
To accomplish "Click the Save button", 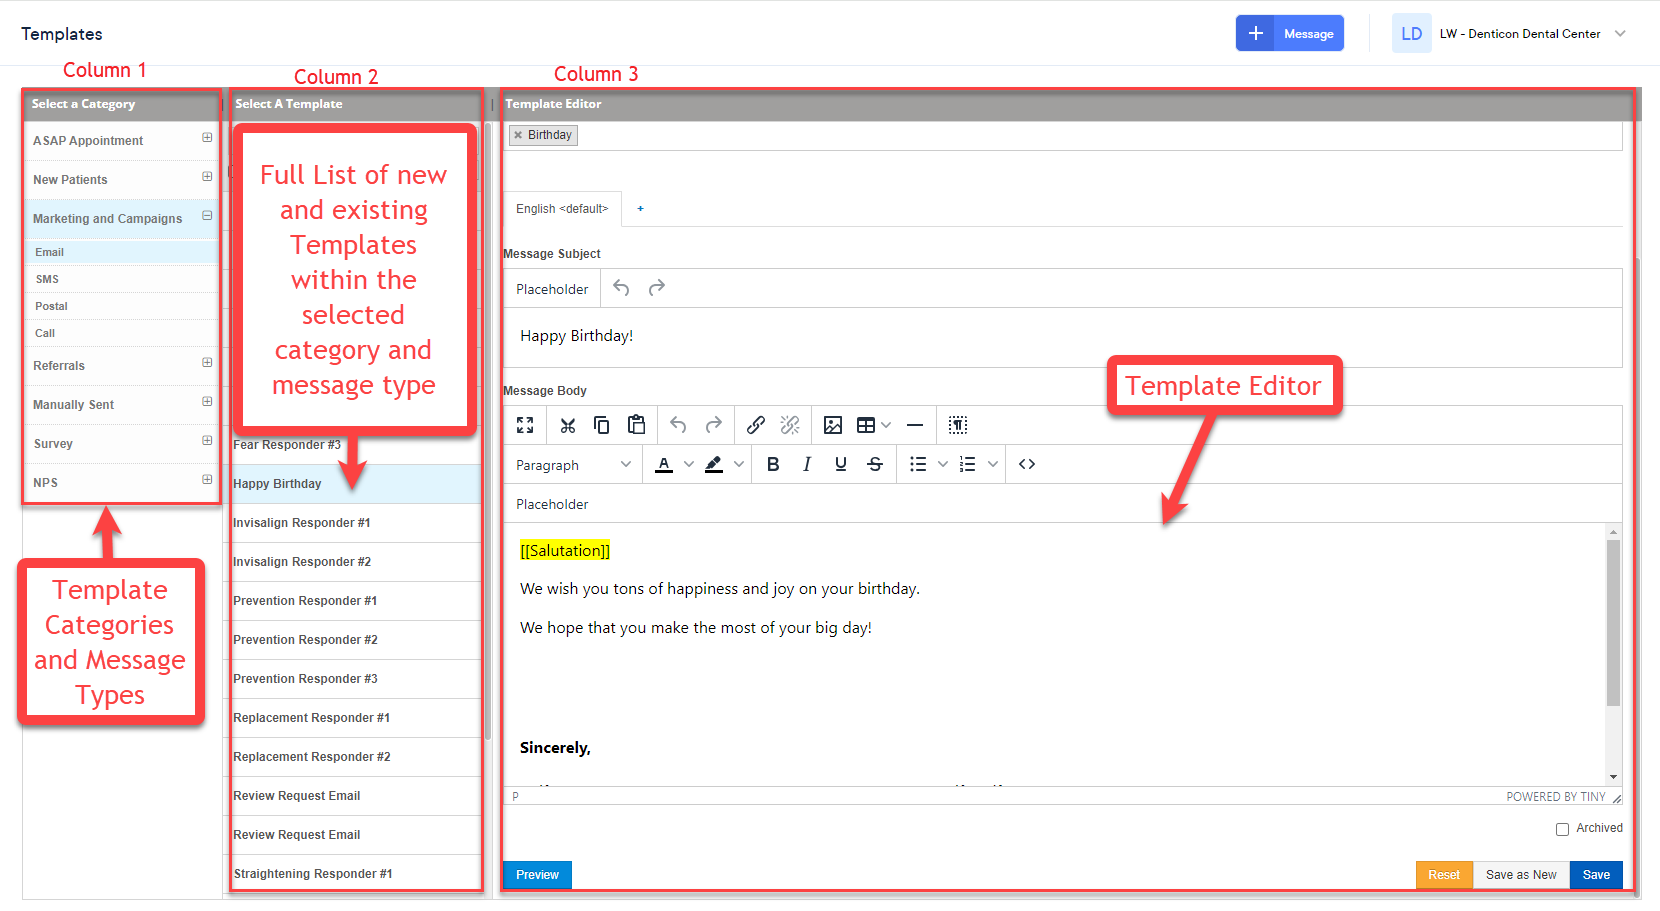I will pyautogui.click(x=1596, y=874).
